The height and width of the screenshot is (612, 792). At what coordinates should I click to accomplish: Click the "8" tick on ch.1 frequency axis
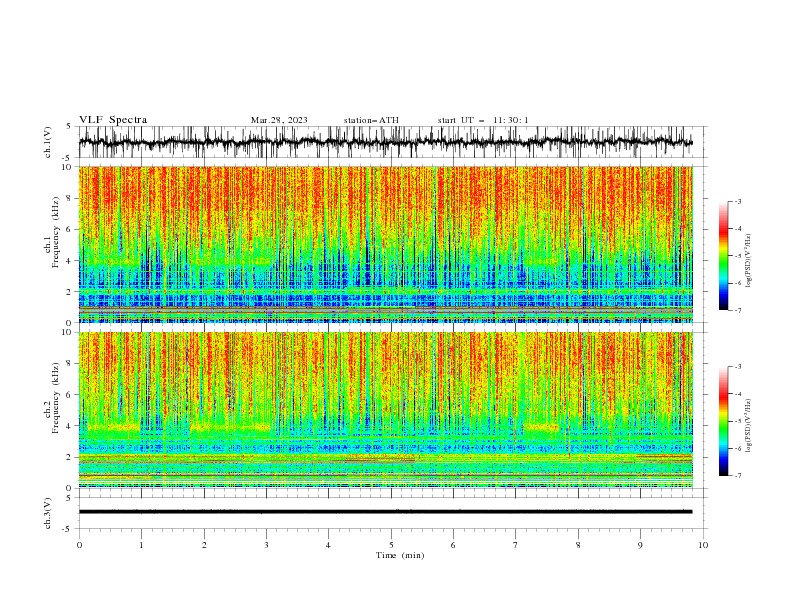tap(70, 198)
